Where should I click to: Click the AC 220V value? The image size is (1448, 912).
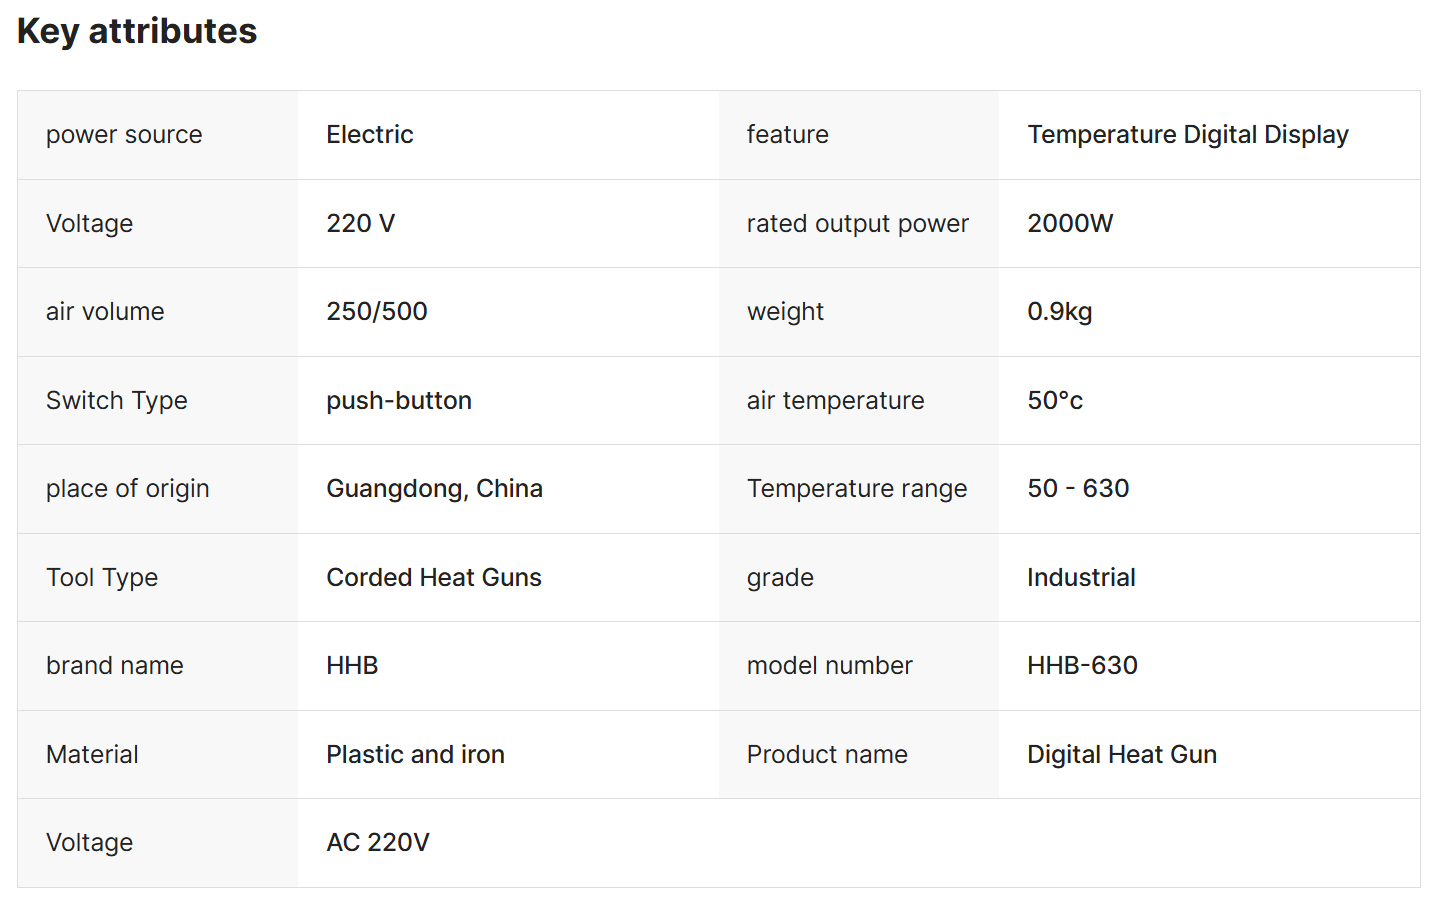[378, 843]
